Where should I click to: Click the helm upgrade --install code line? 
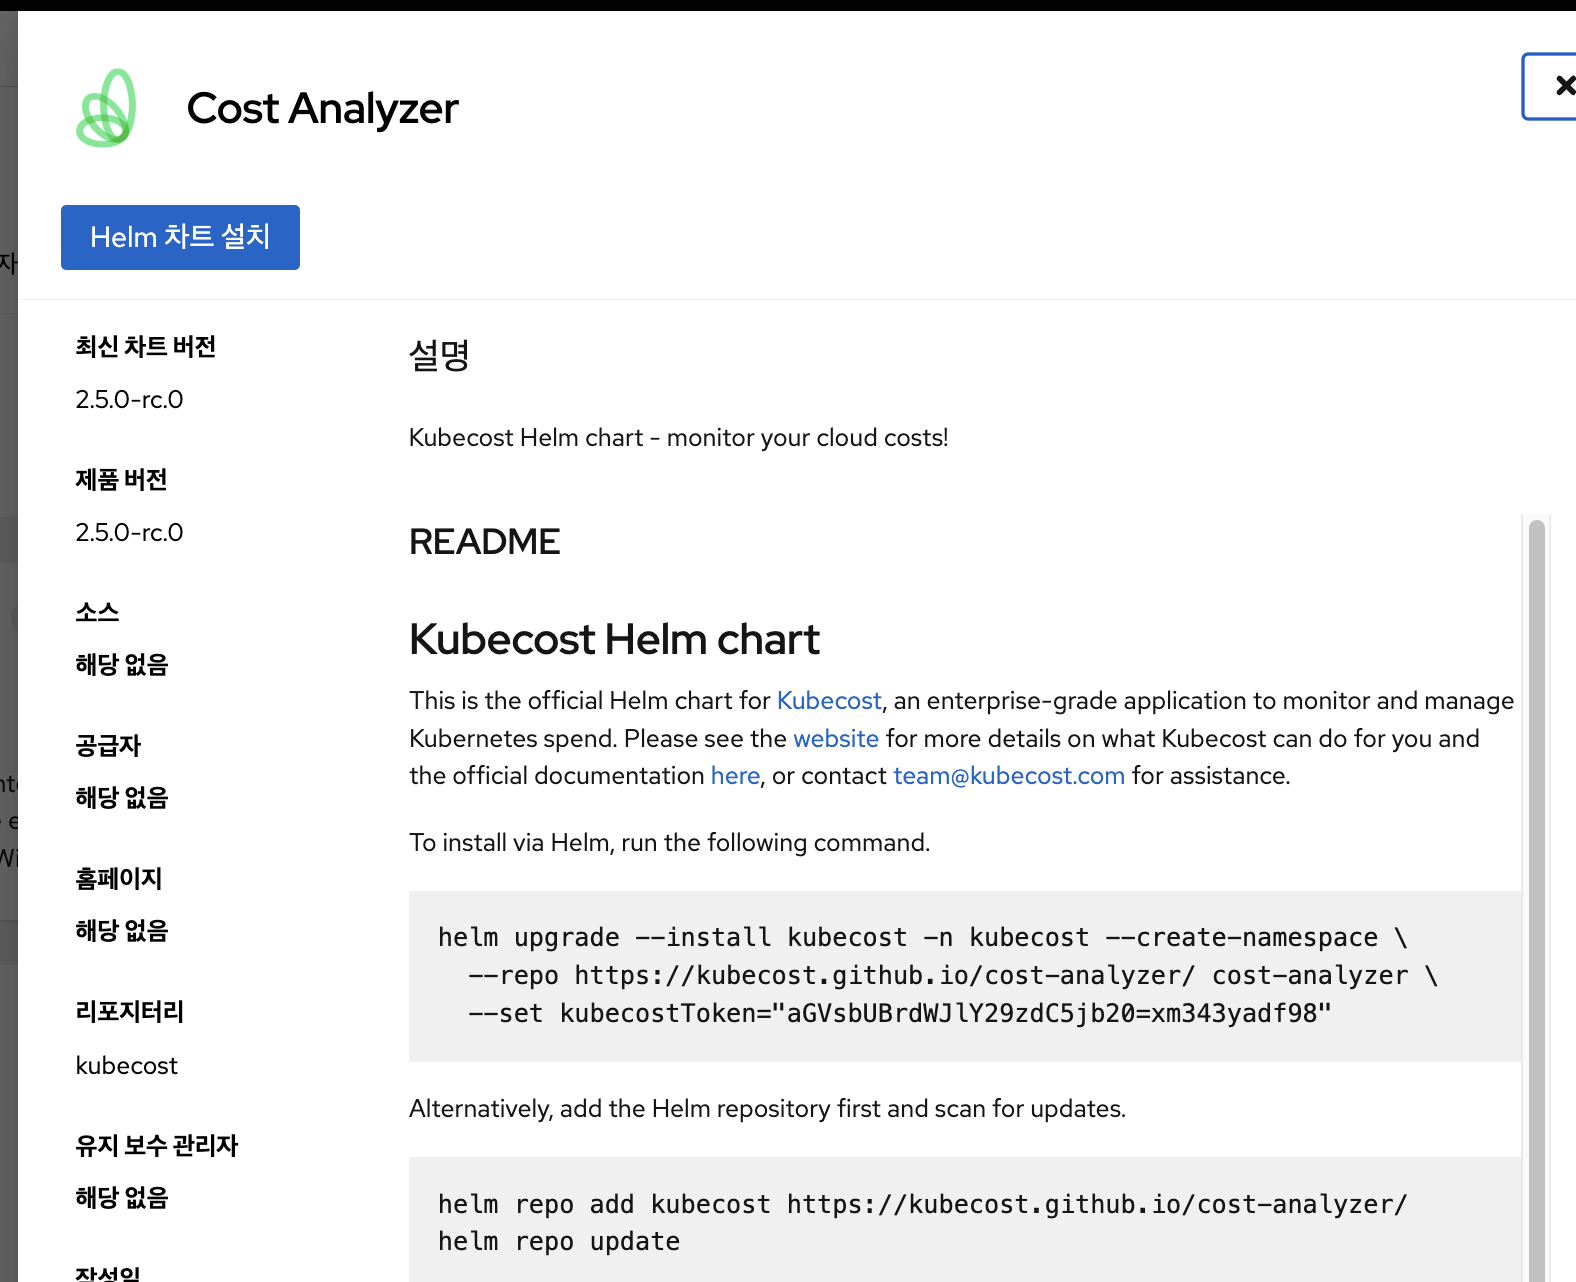(x=922, y=937)
